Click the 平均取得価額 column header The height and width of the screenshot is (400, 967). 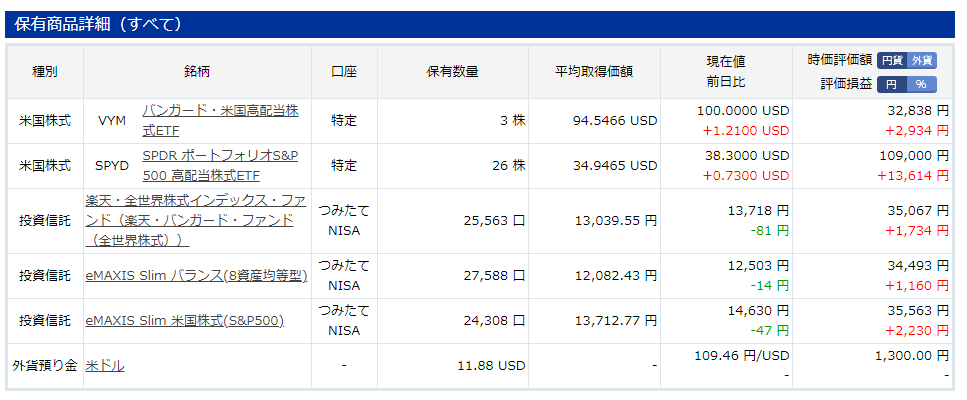point(594,71)
